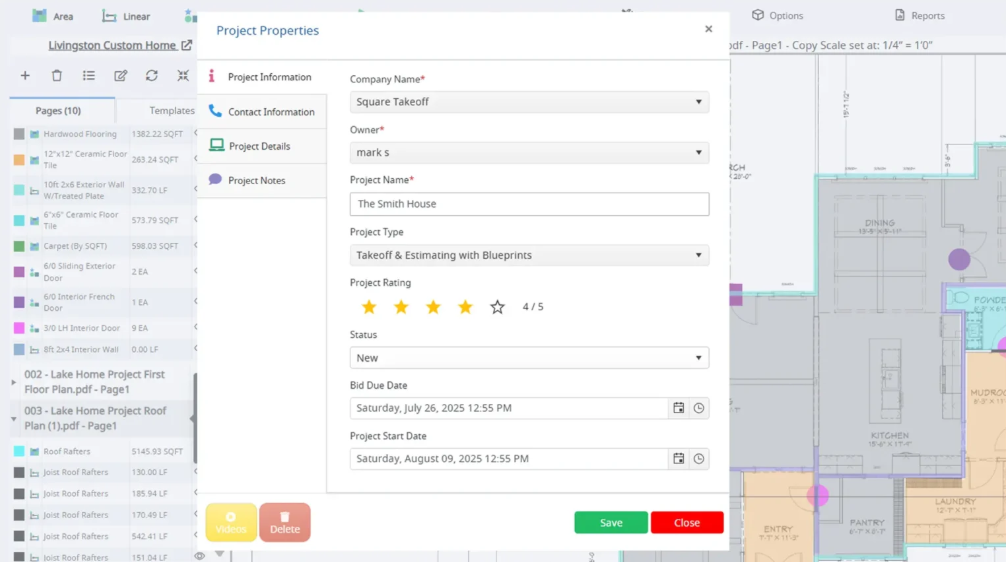This screenshot has width=1006, height=562.
Task: Select the Area takeoff tool
Action: (53, 16)
